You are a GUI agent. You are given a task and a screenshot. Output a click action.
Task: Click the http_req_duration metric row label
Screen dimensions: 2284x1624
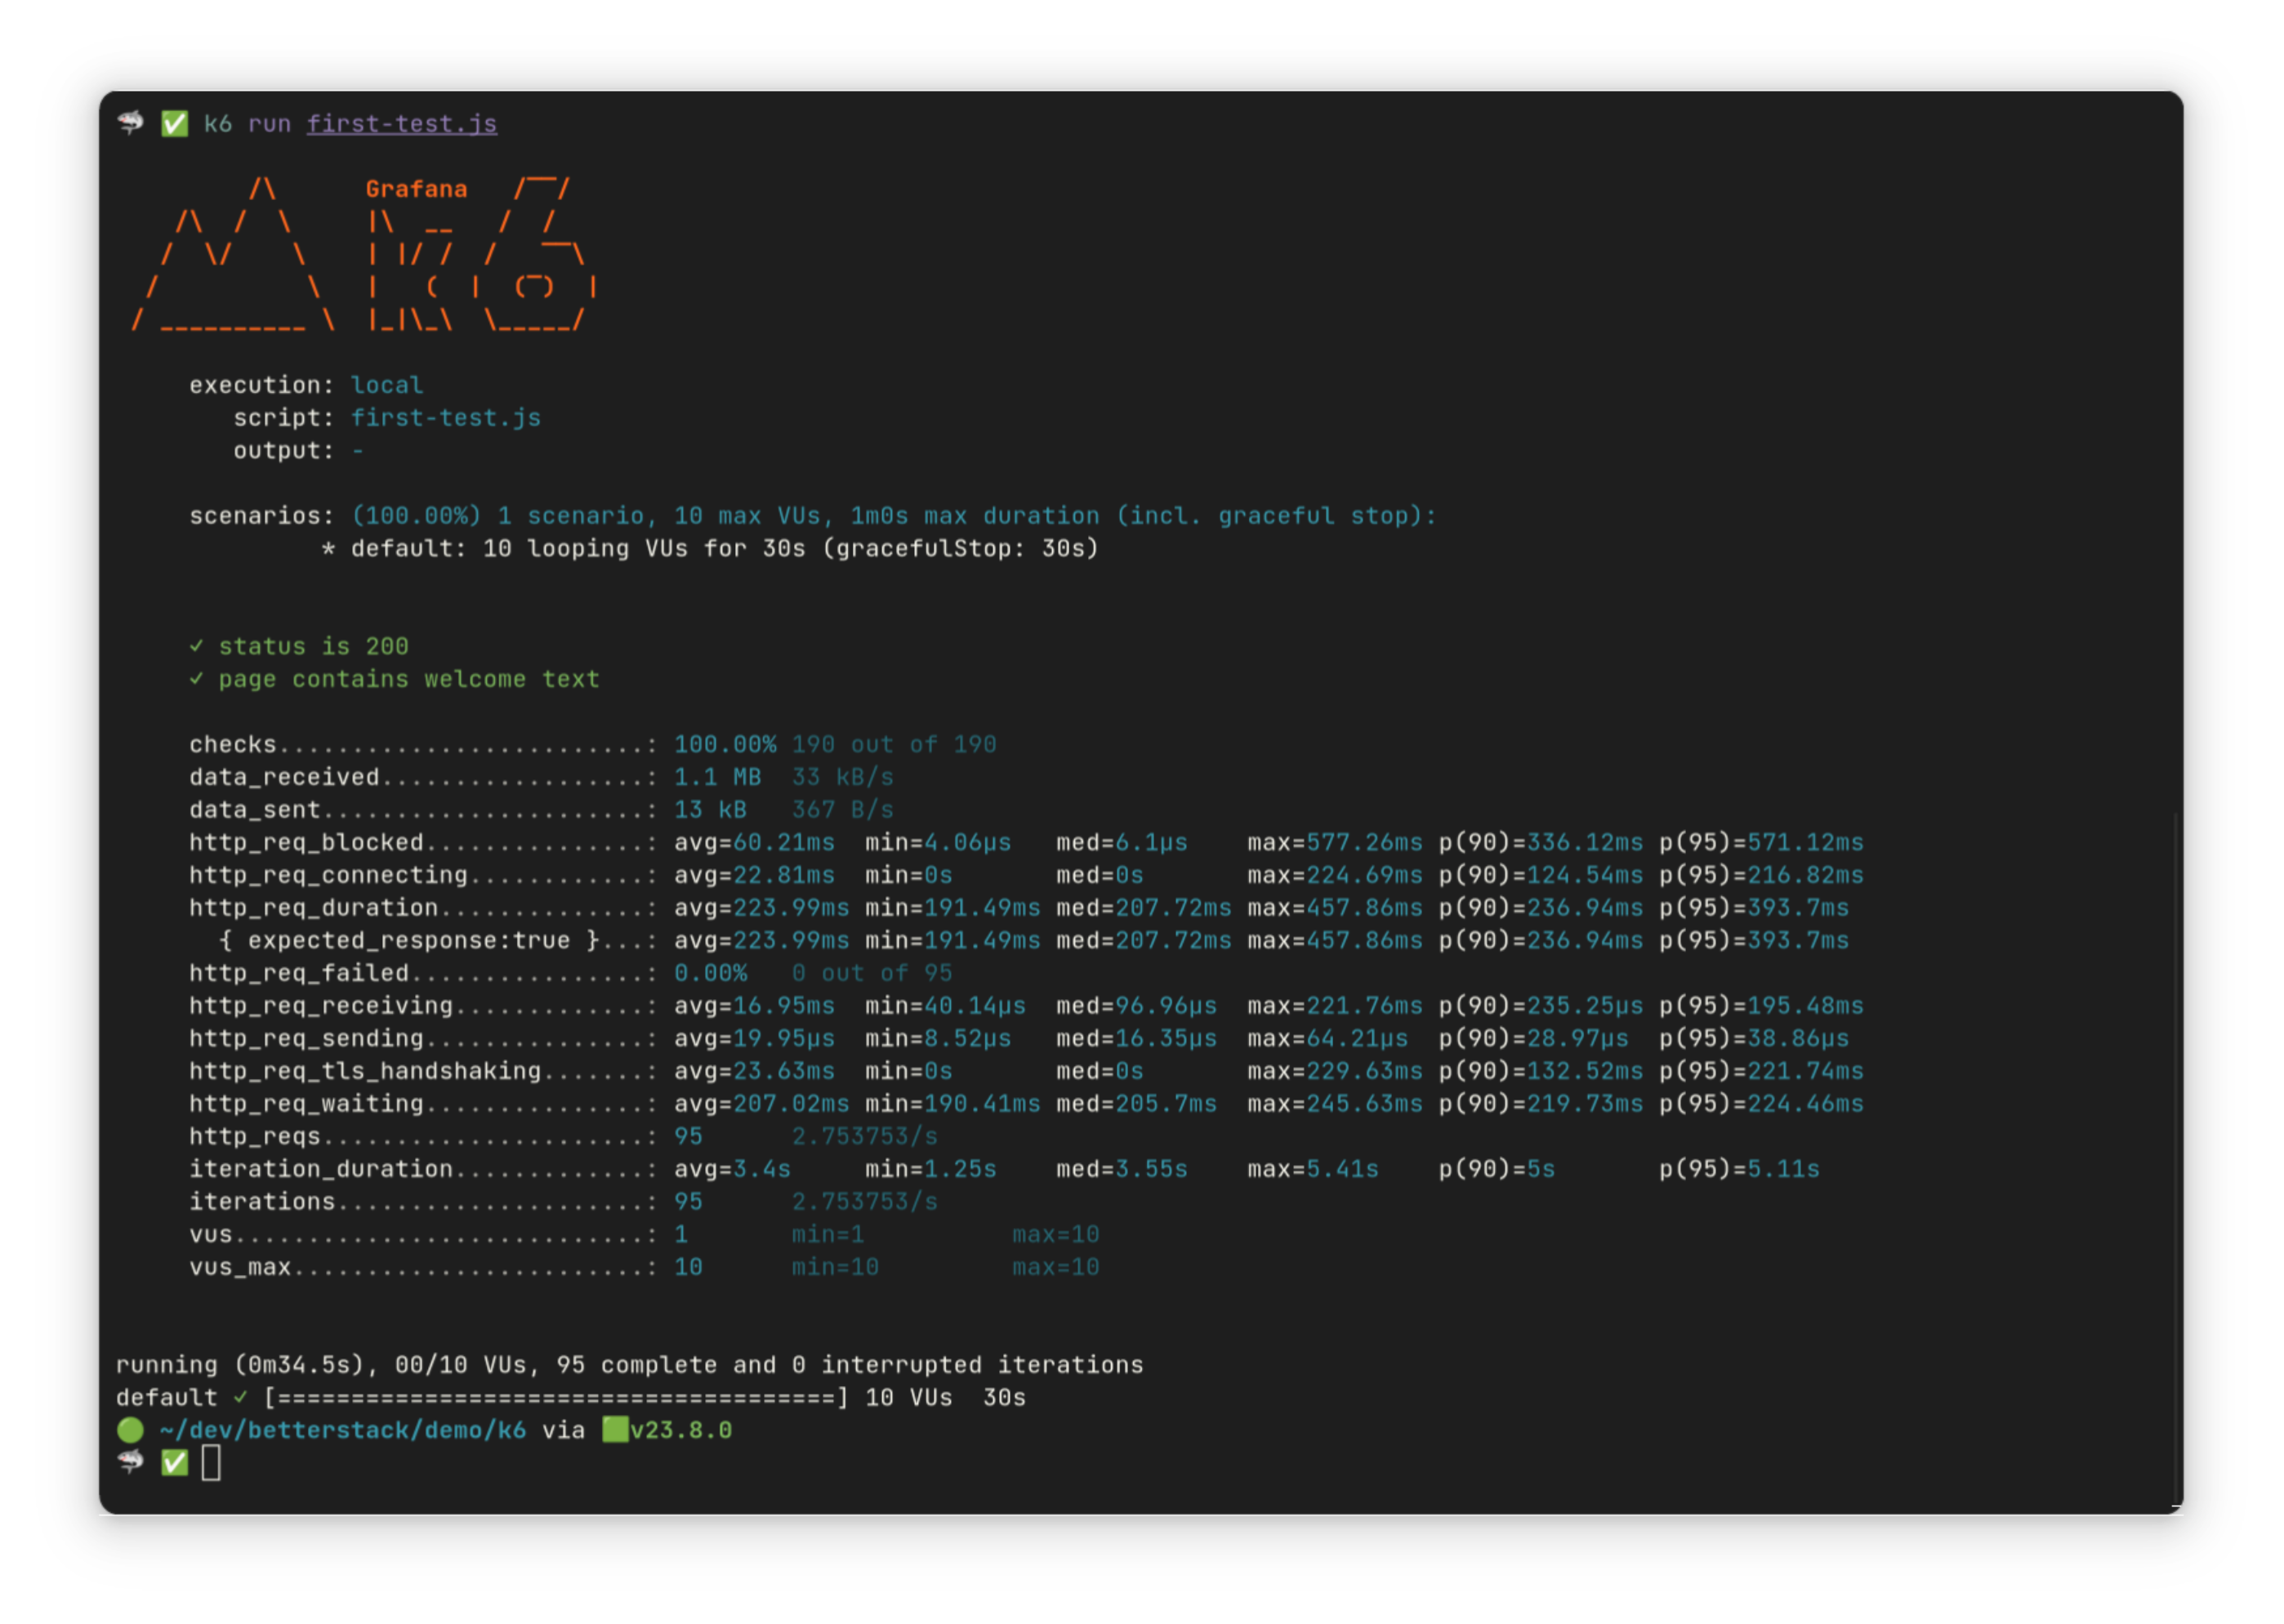[313, 908]
